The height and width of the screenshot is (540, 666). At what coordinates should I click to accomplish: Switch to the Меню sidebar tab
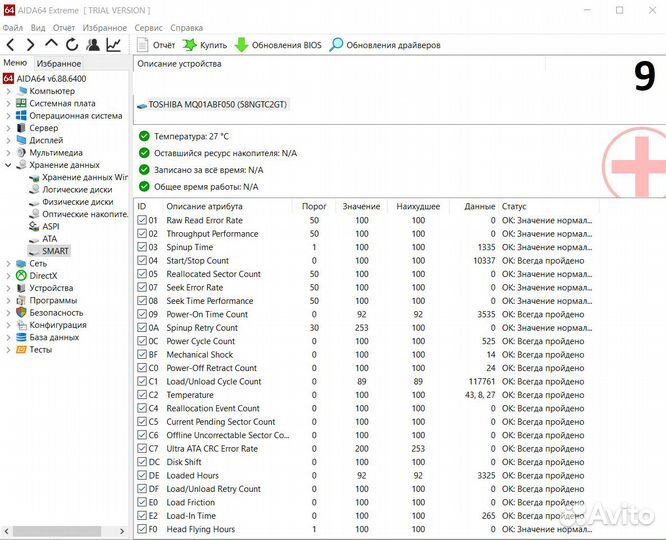(x=15, y=63)
